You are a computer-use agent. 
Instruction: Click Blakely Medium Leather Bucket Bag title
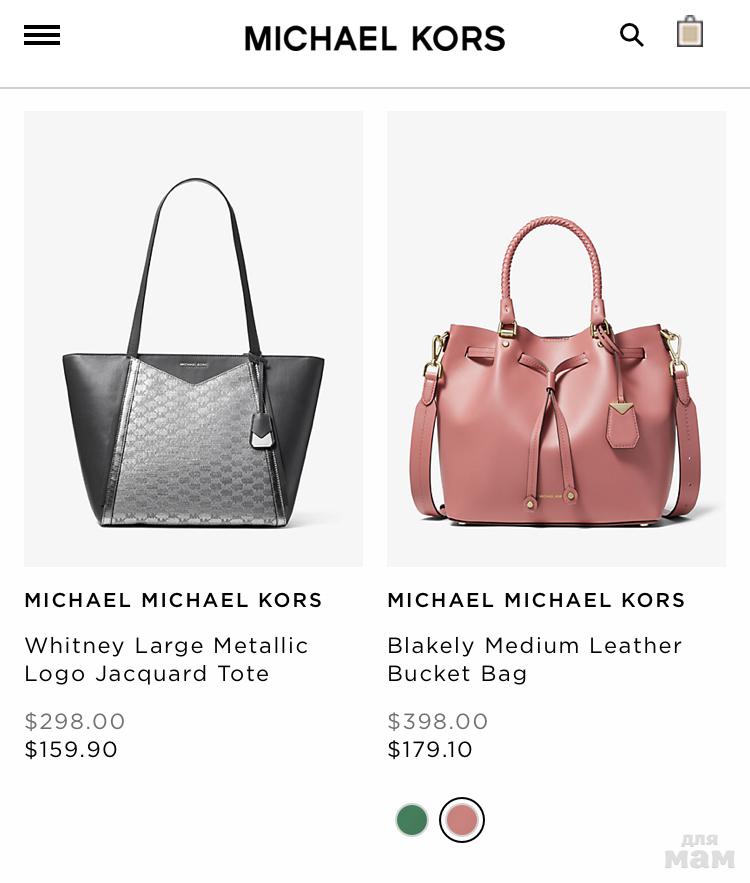pos(535,659)
